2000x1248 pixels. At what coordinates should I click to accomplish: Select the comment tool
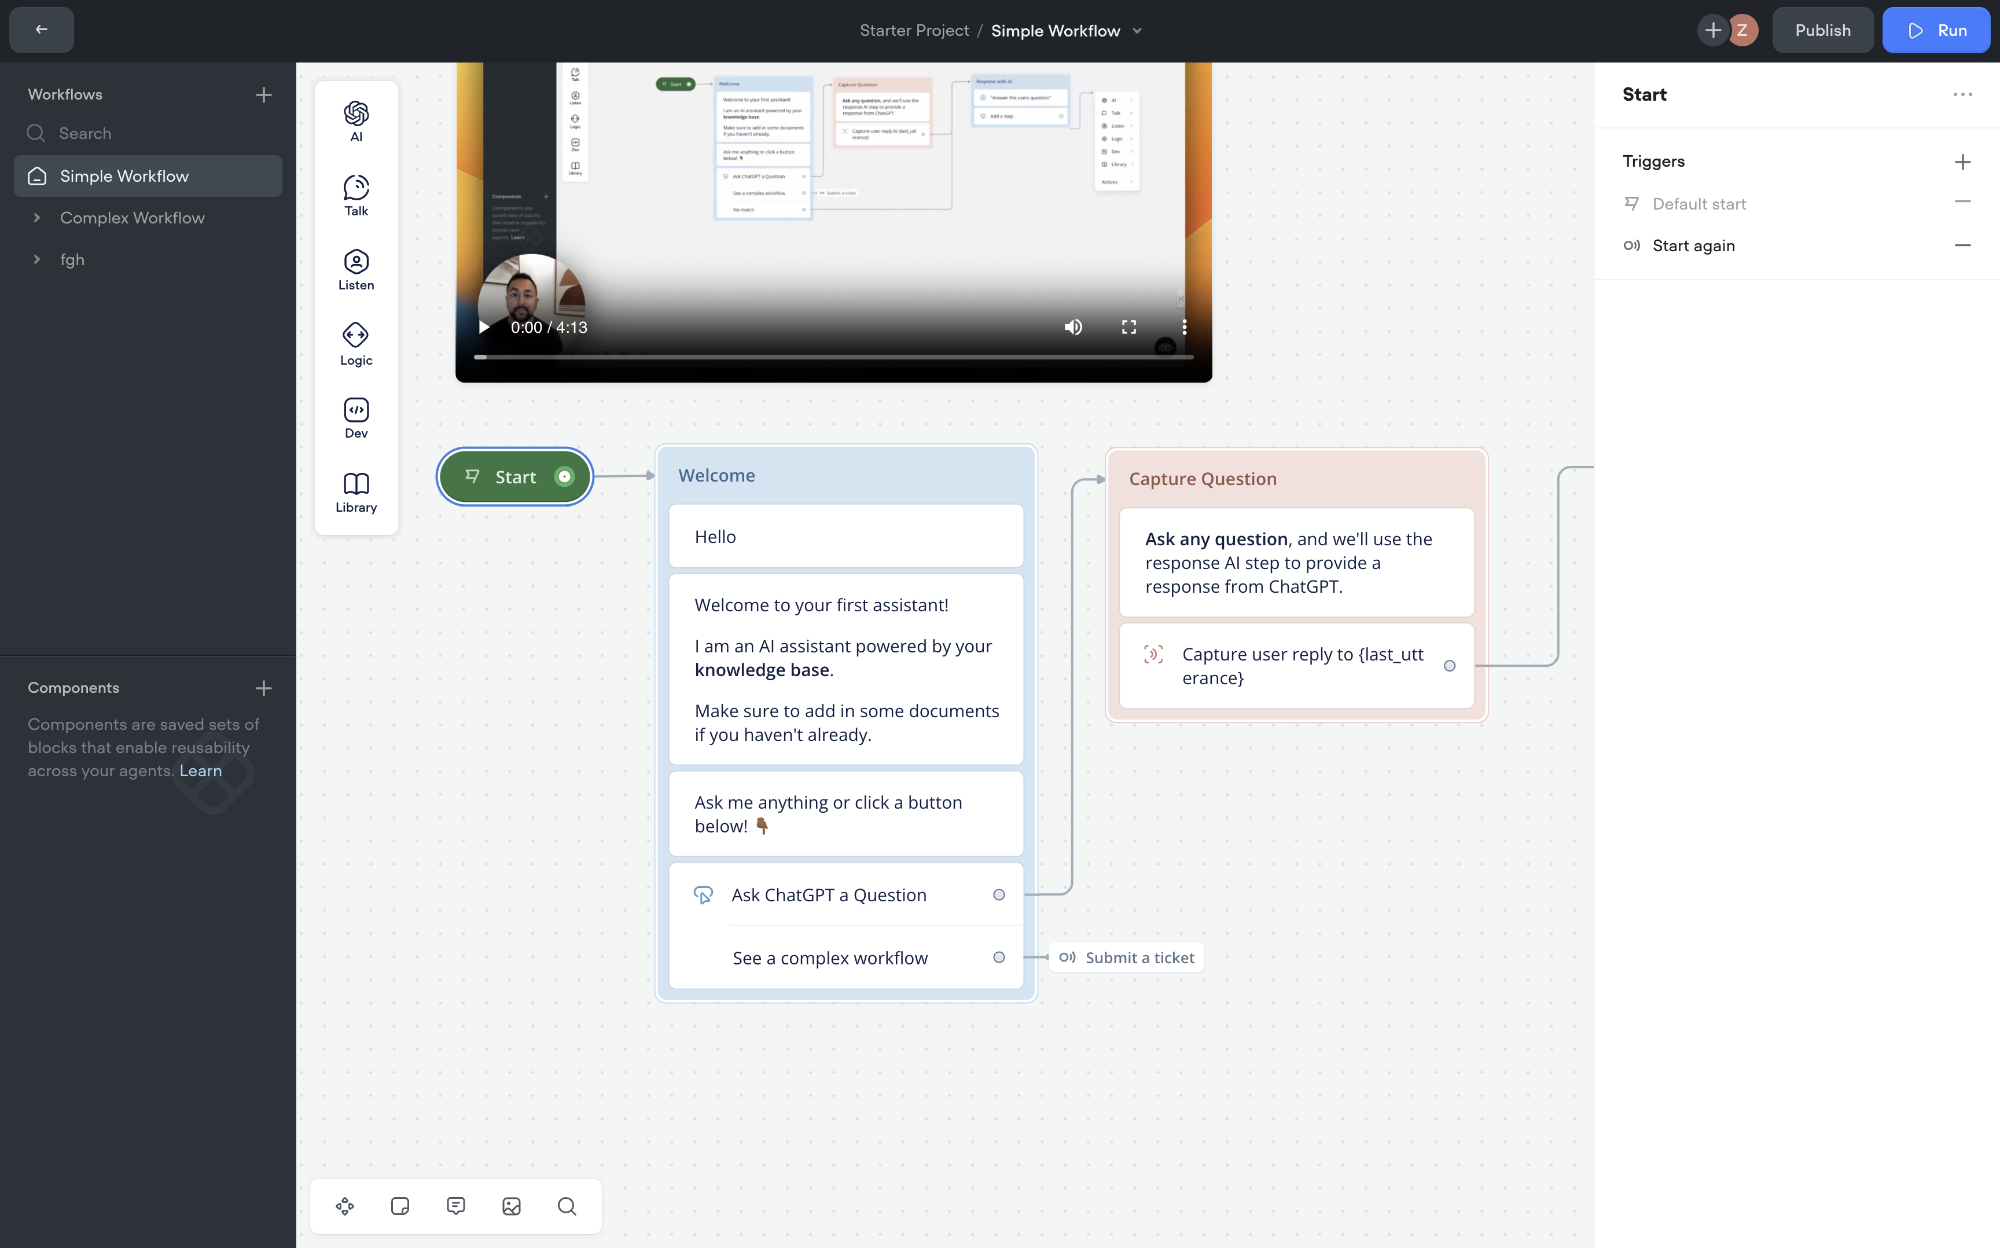pos(456,1206)
